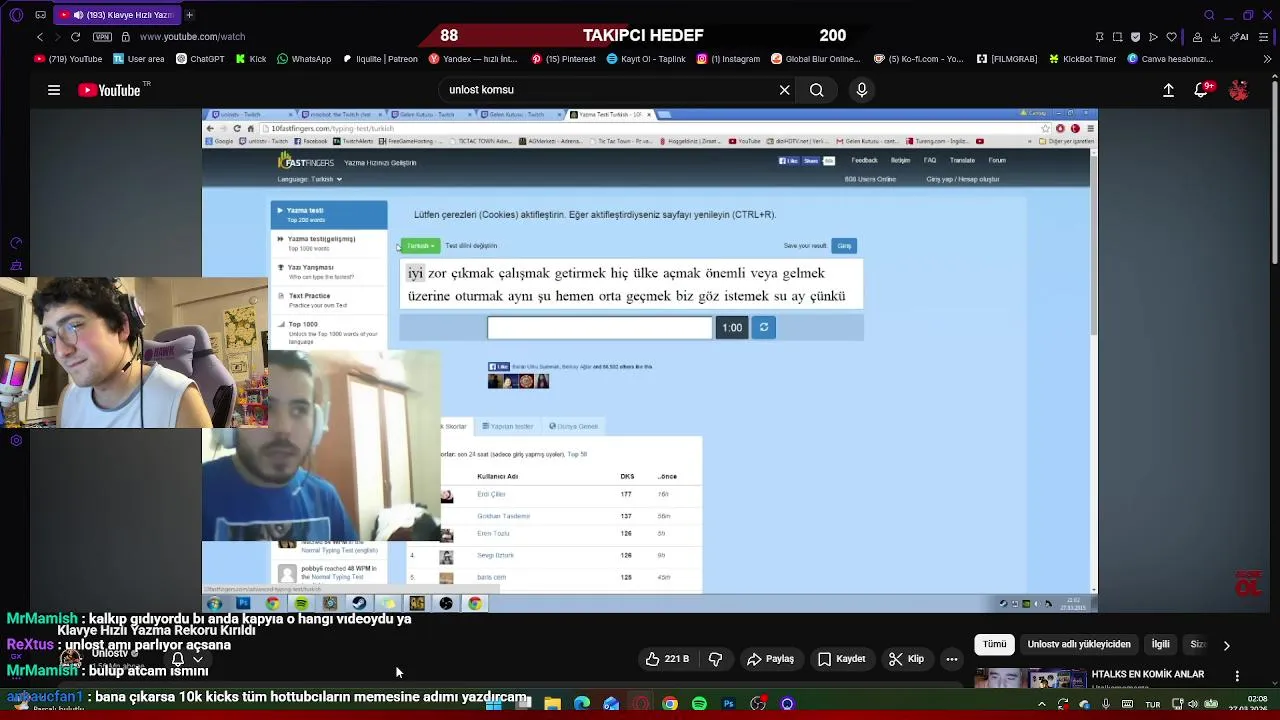Open menu for HTALKS EN KOMİK ANLAR video
The image size is (1280, 720).
[1237, 677]
